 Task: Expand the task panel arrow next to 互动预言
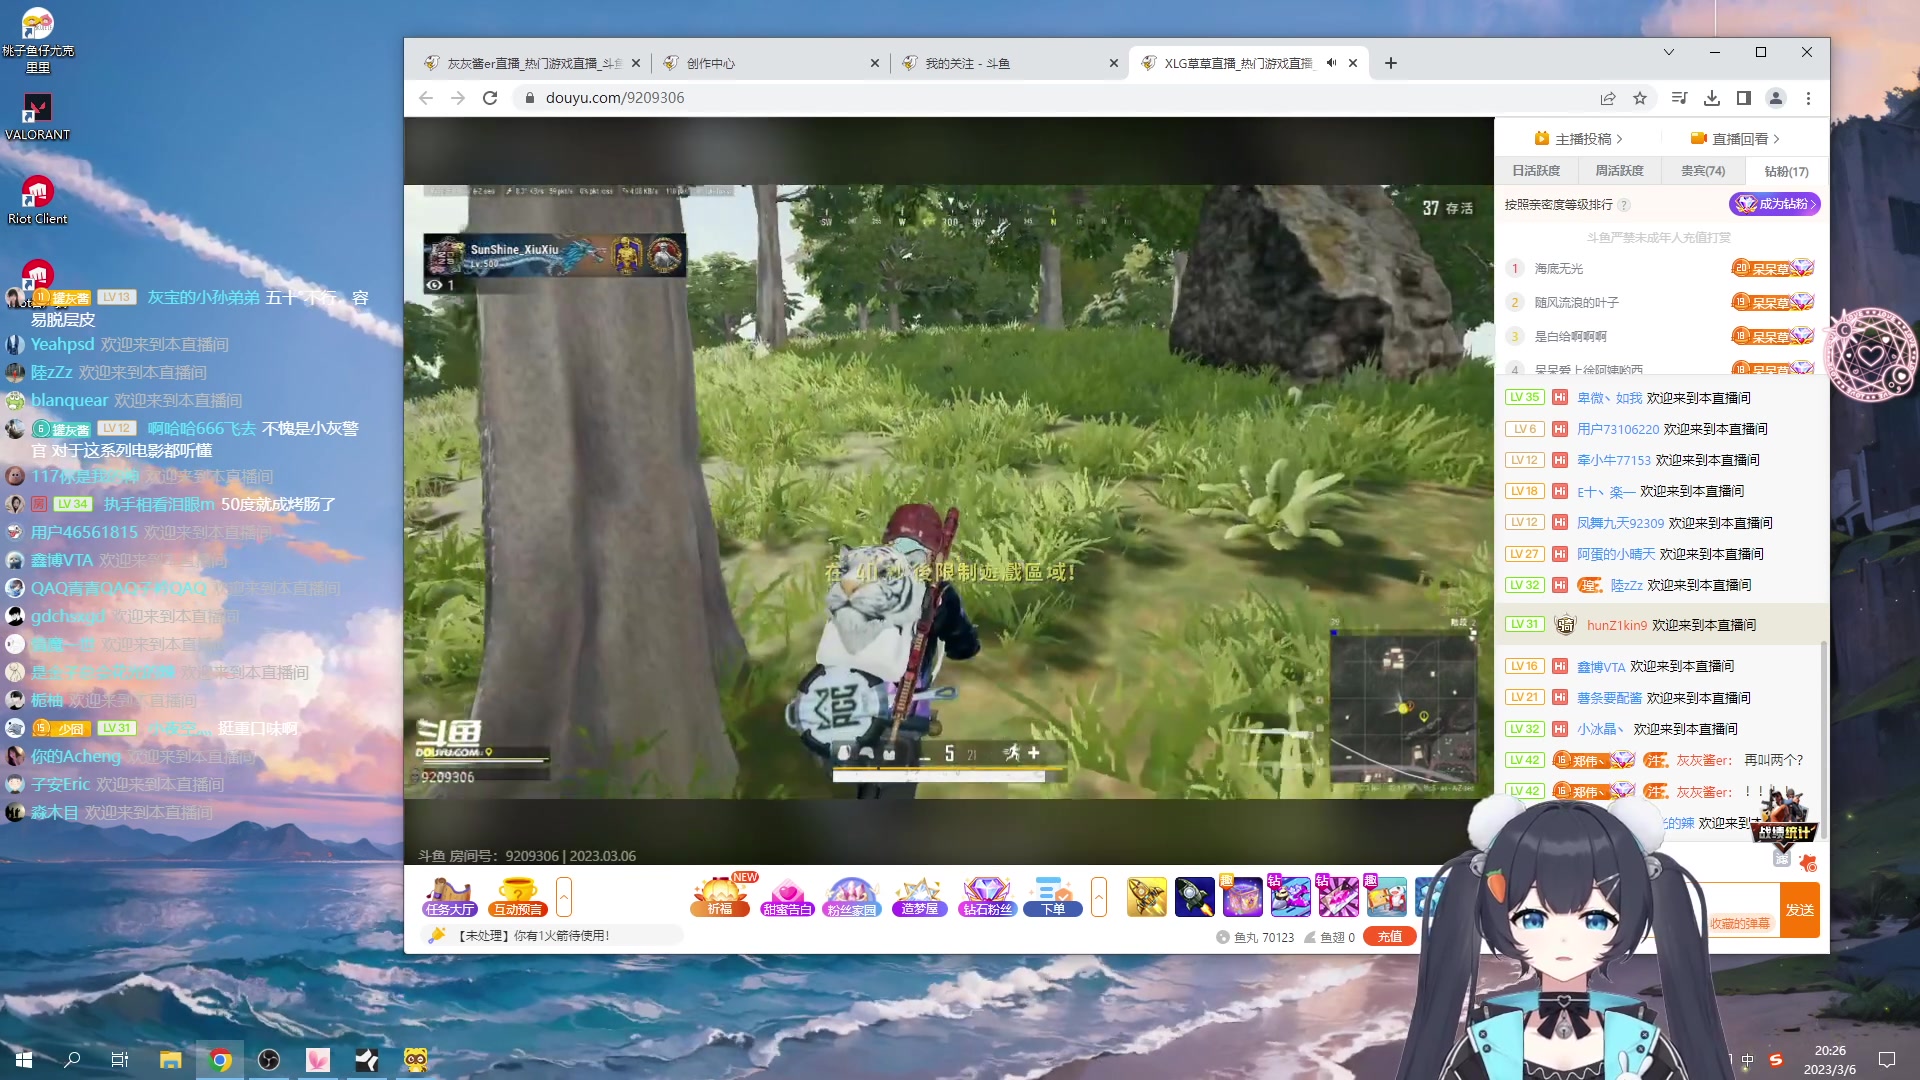pyautogui.click(x=564, y=897)
